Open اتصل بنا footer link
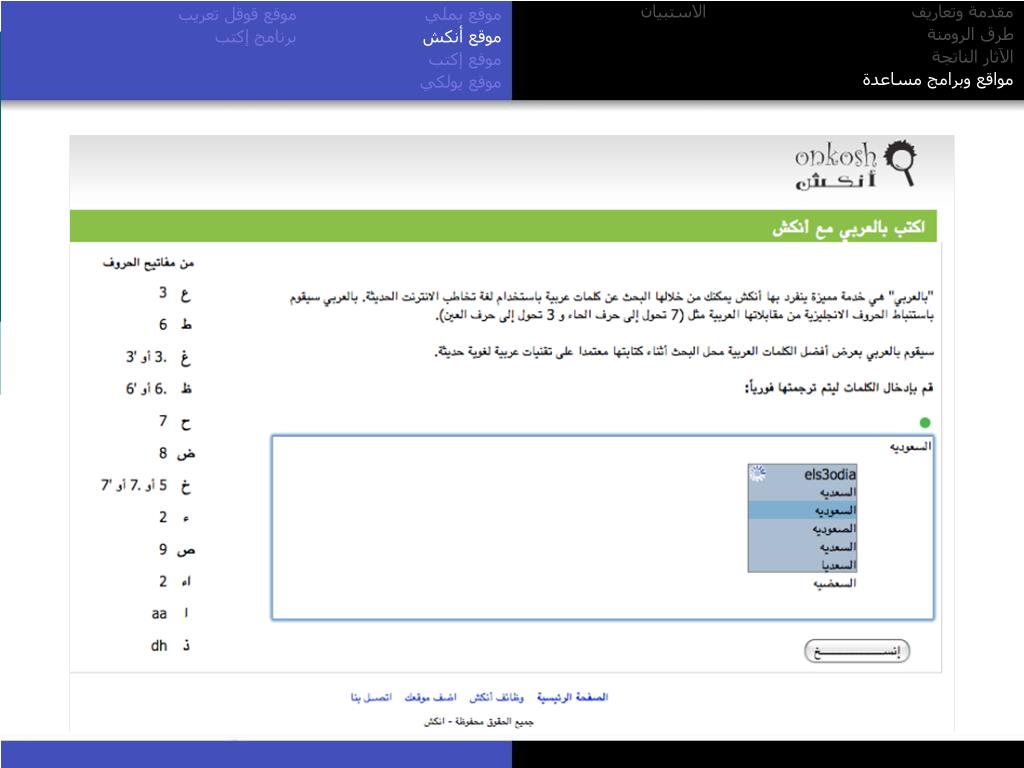The height and width of the screenshot is (768, 1024). [371, 697]
